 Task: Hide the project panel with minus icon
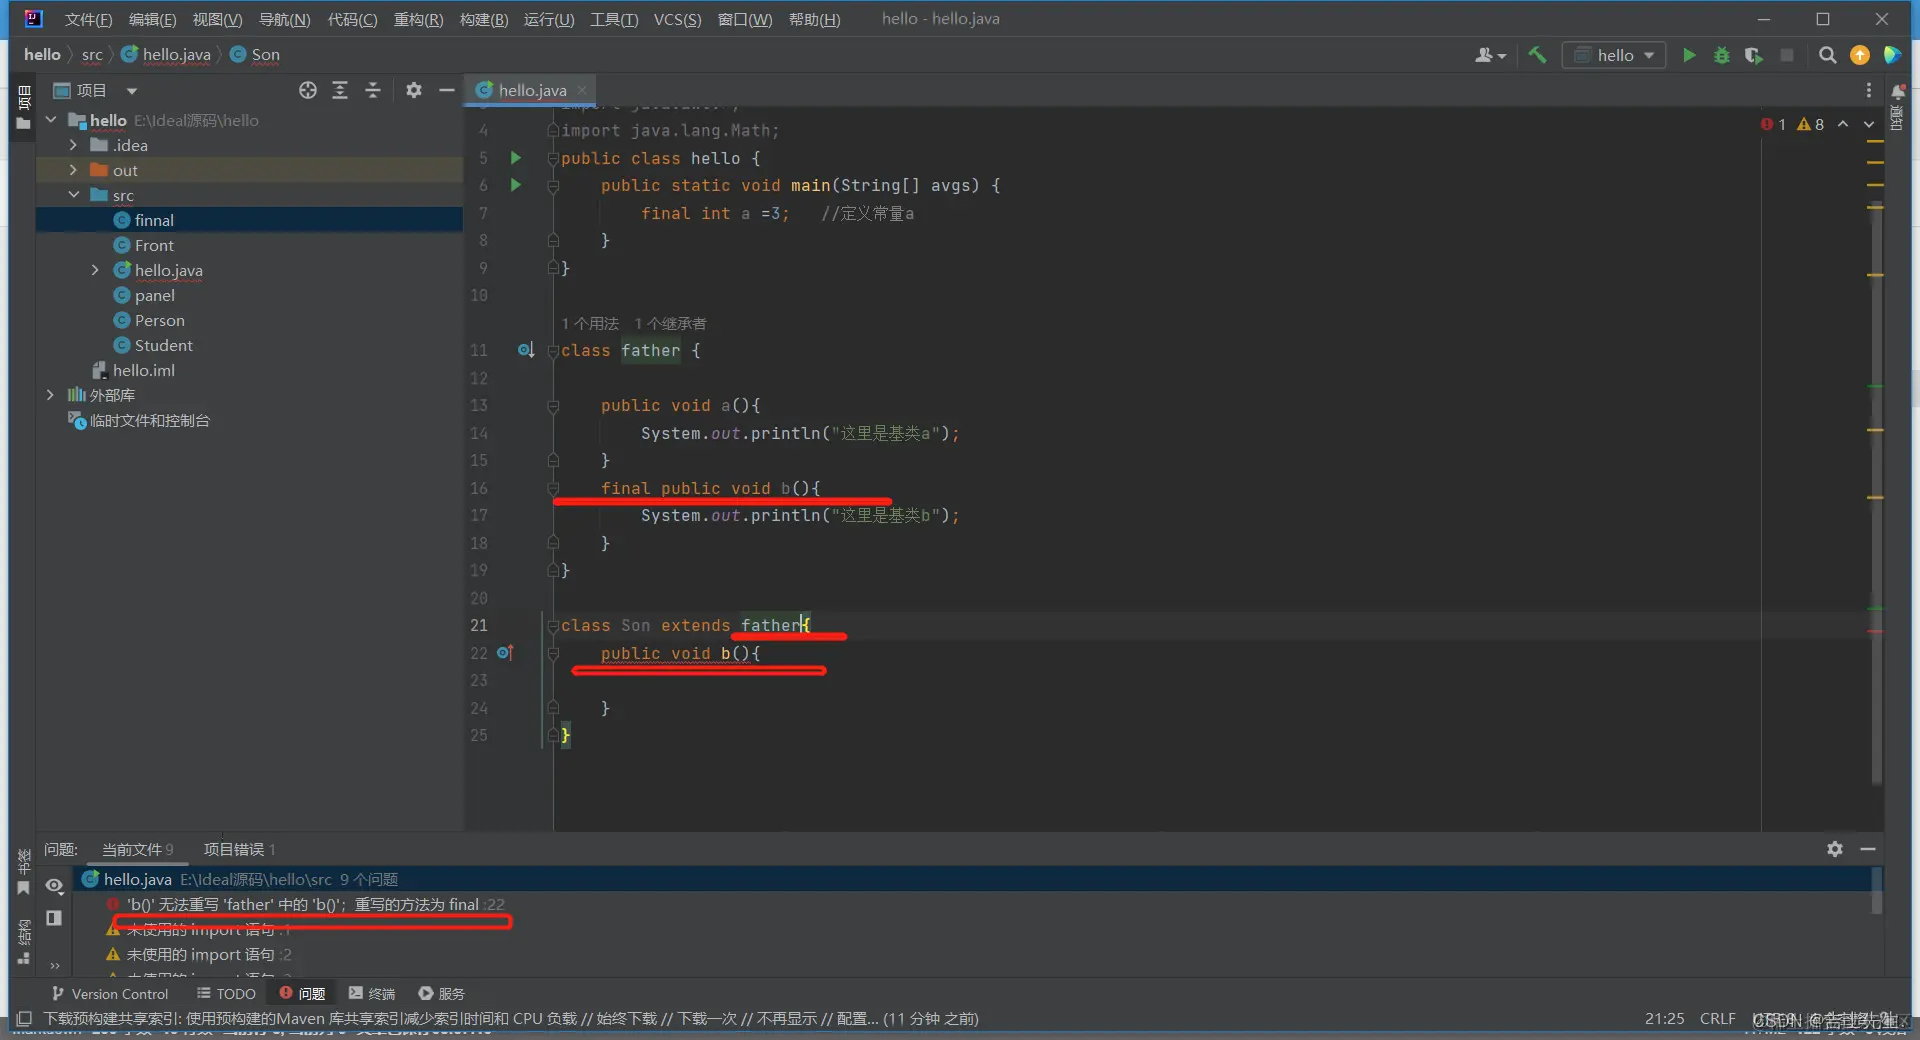pos(447,90)
